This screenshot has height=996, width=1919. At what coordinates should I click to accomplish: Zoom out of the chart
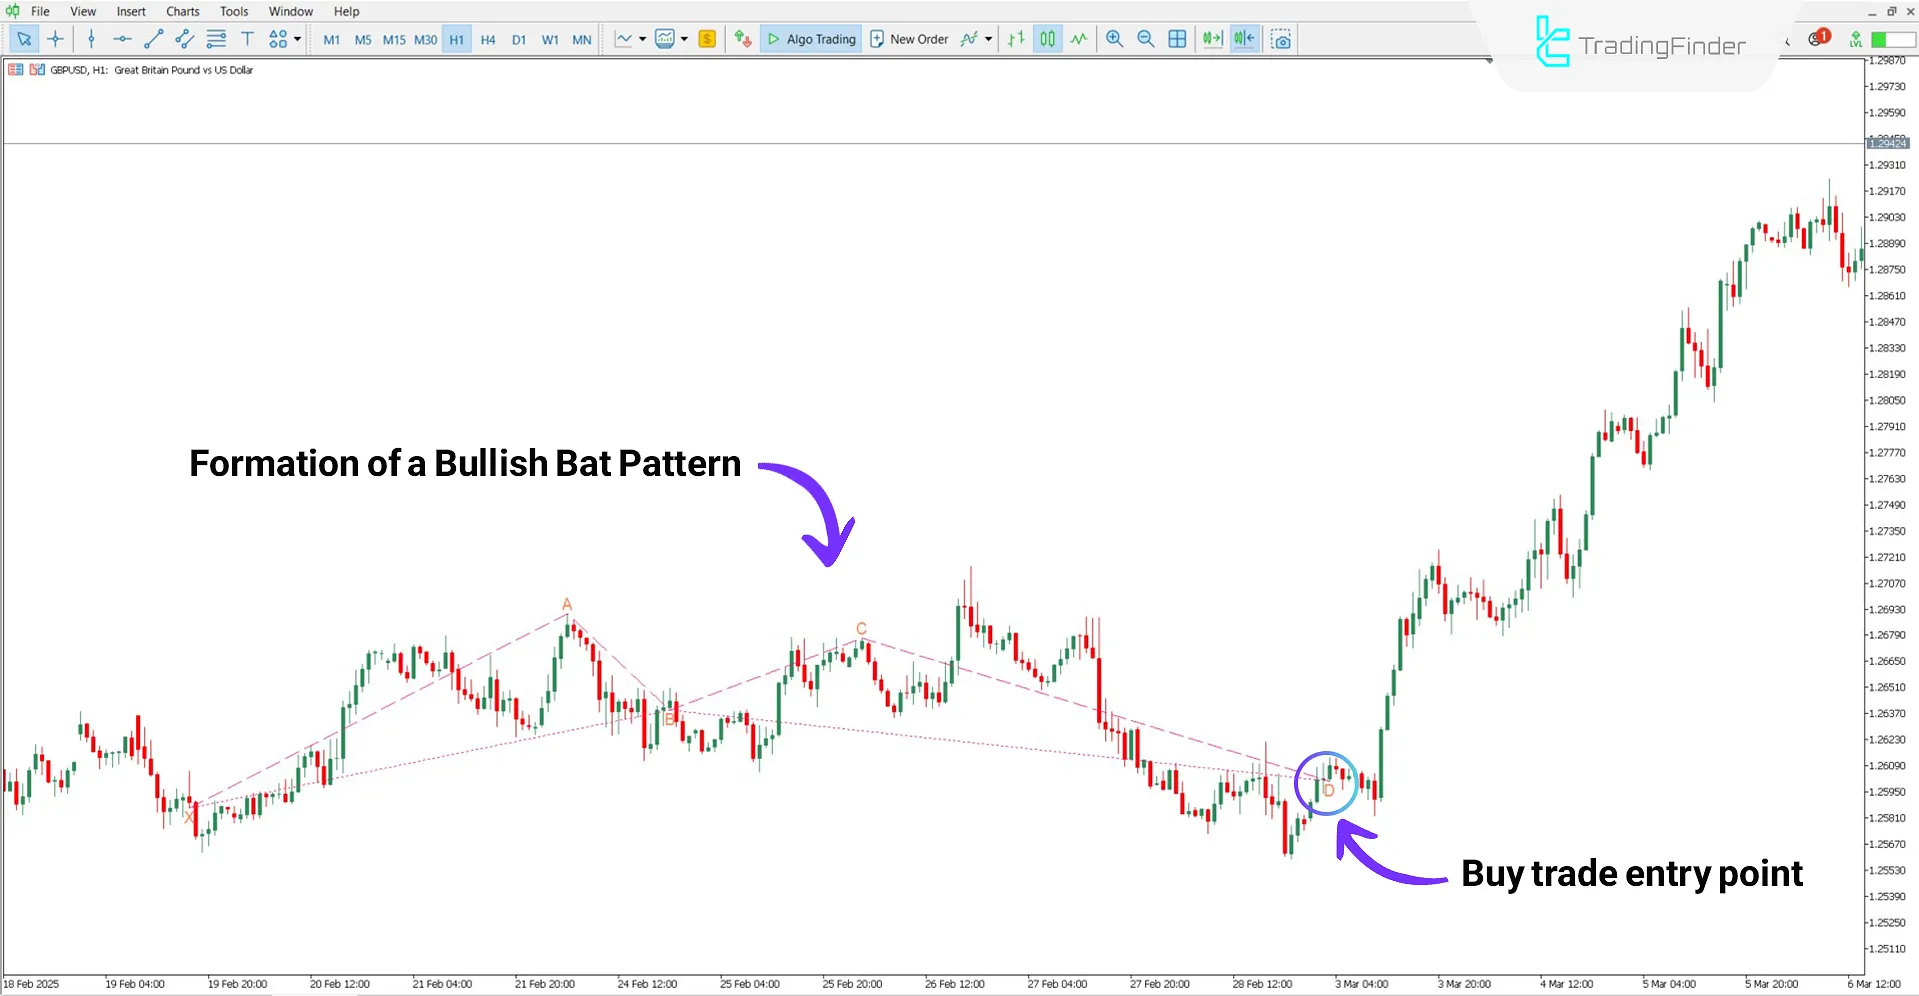click(1146, 39)
